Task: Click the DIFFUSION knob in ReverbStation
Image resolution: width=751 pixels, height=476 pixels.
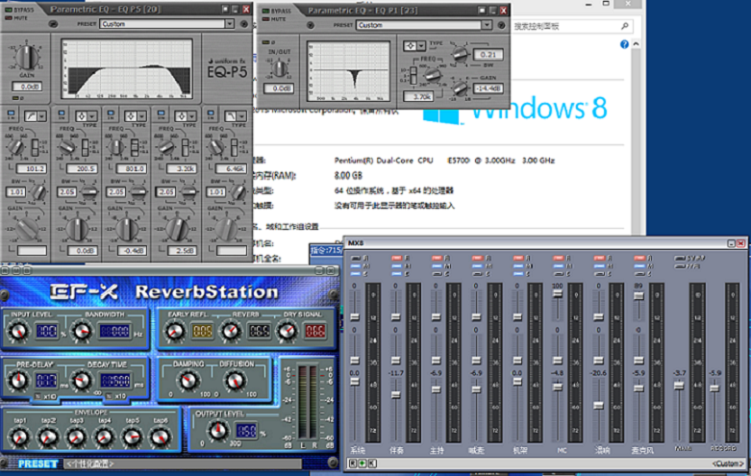Action: pyautogui.click(x=235, y=381)
